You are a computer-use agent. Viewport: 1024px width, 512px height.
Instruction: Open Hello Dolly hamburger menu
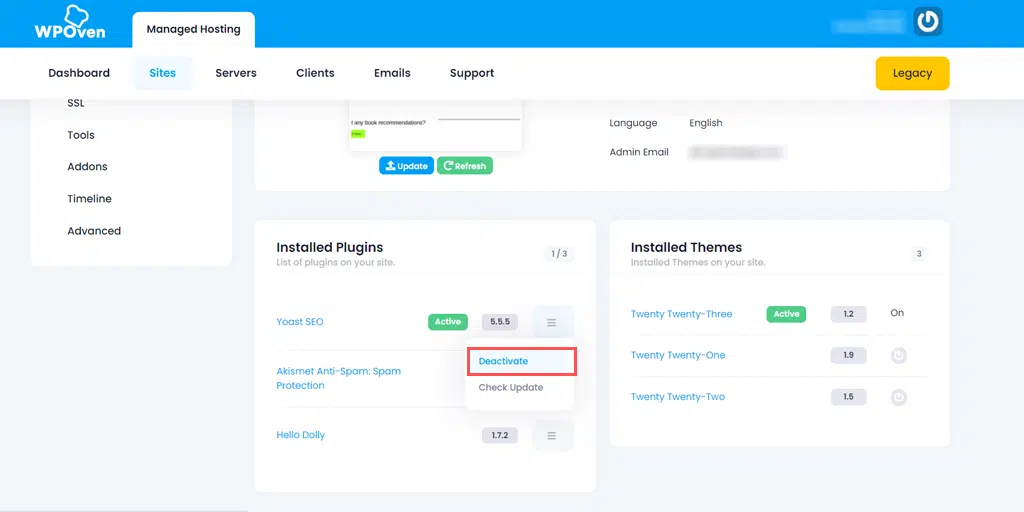pos(552,436)
